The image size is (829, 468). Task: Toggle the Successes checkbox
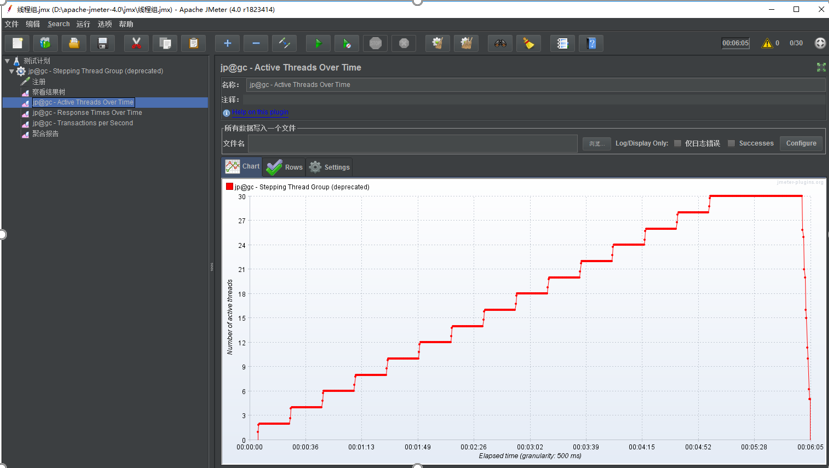coord(731,143)
